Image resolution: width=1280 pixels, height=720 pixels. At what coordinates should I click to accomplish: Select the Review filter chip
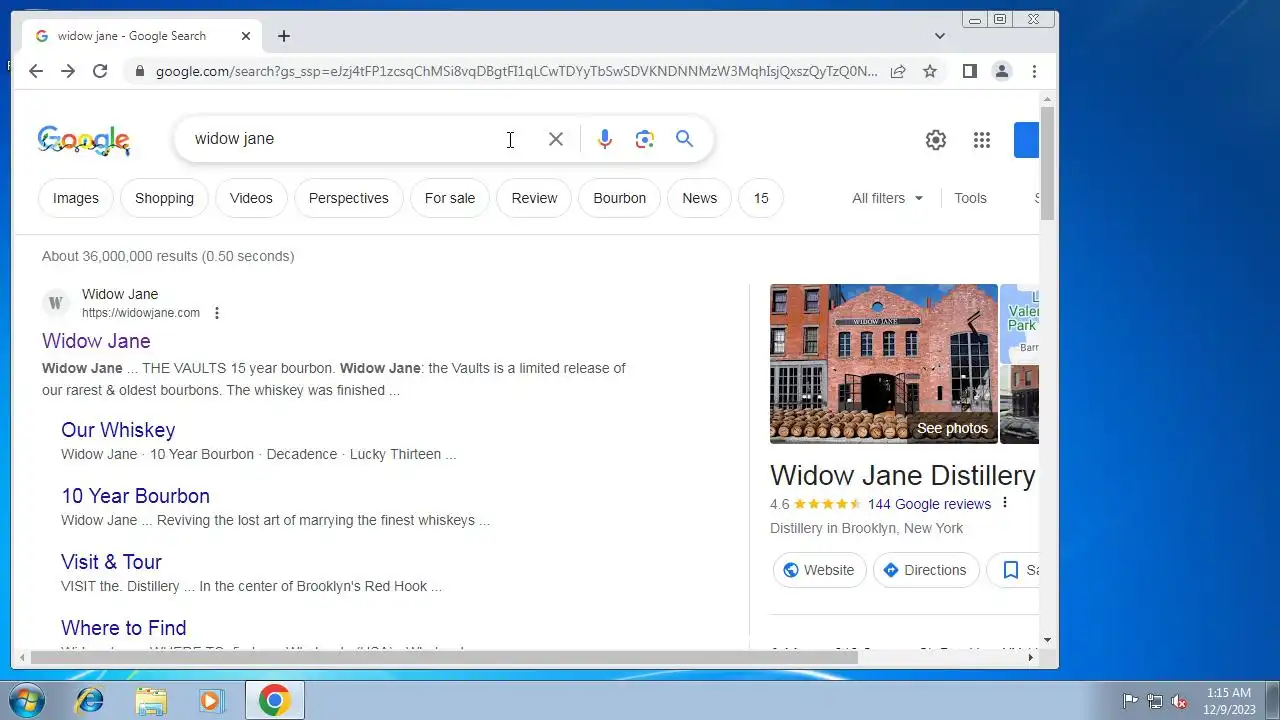click(x=534, y=198)
